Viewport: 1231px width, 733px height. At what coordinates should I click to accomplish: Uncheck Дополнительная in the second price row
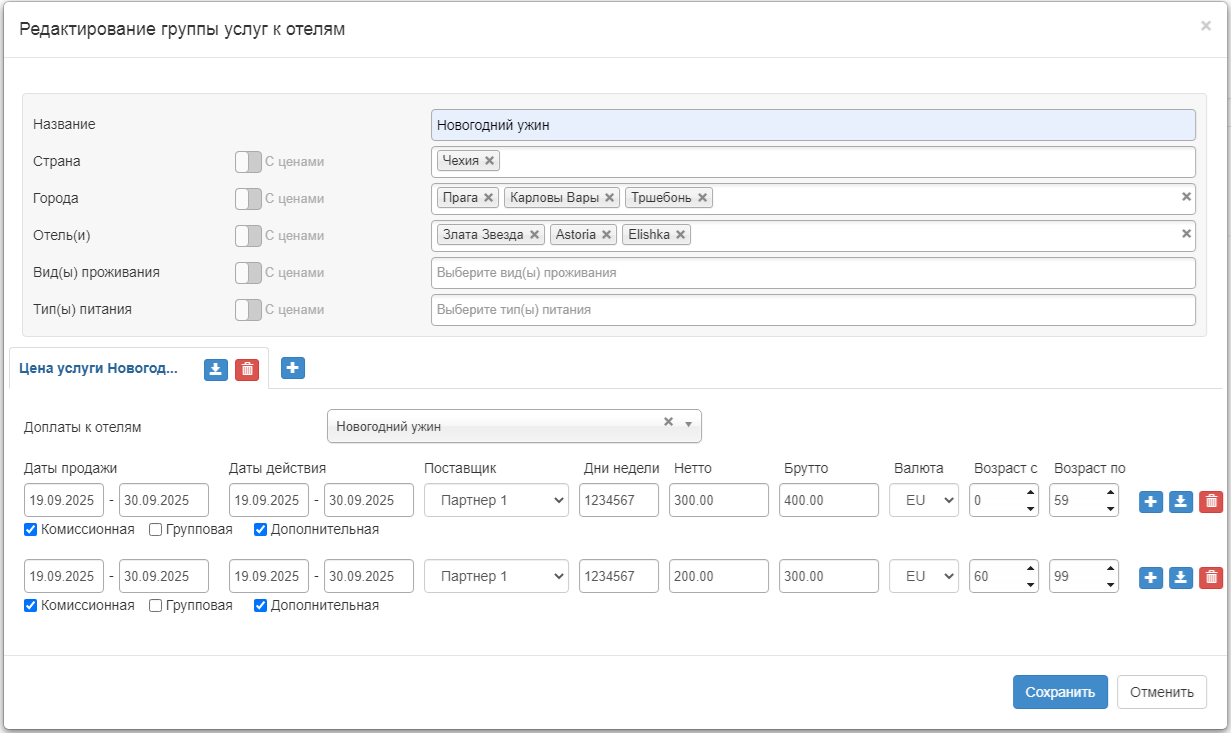tap(261, 605)
